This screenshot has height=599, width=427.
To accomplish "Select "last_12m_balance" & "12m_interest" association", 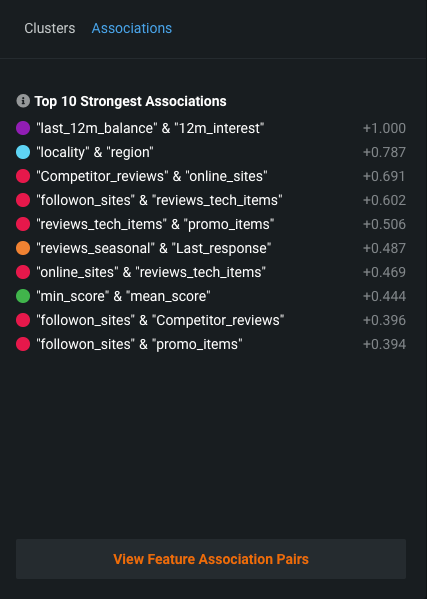I will point(211,128).
